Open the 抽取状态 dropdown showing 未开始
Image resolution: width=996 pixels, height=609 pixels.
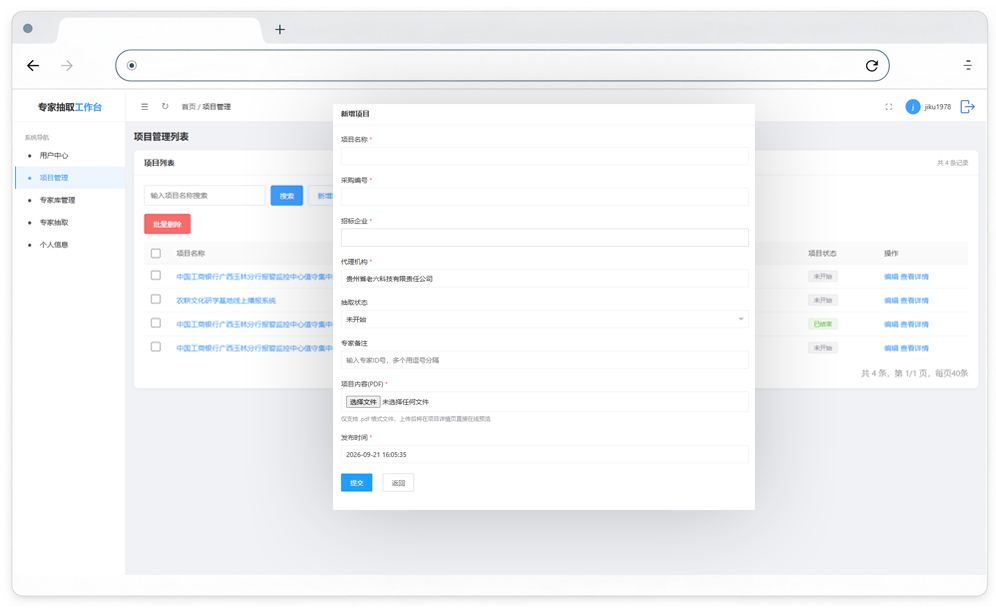coord(544,319)
